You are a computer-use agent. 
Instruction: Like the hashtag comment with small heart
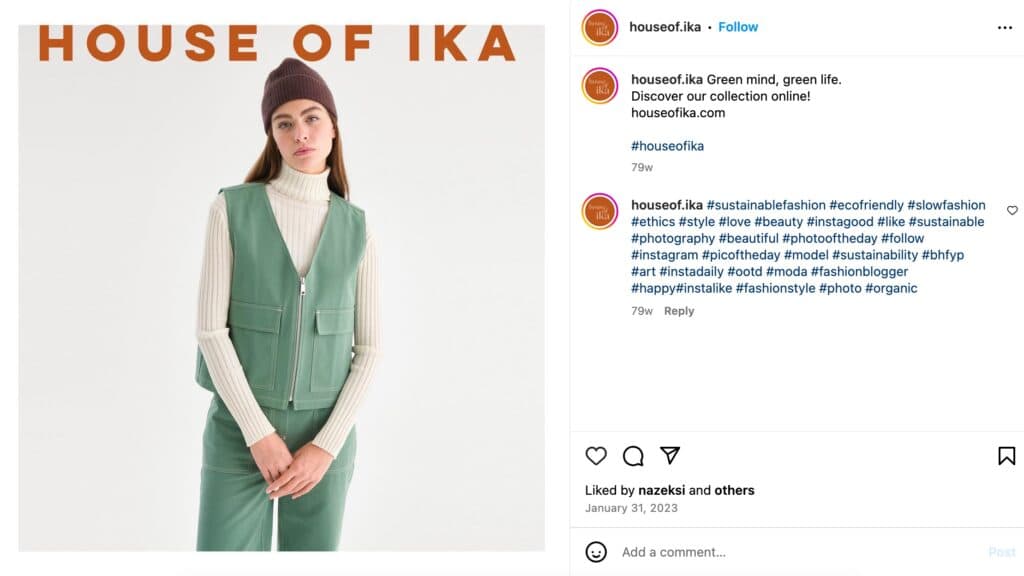[1012, 211]
